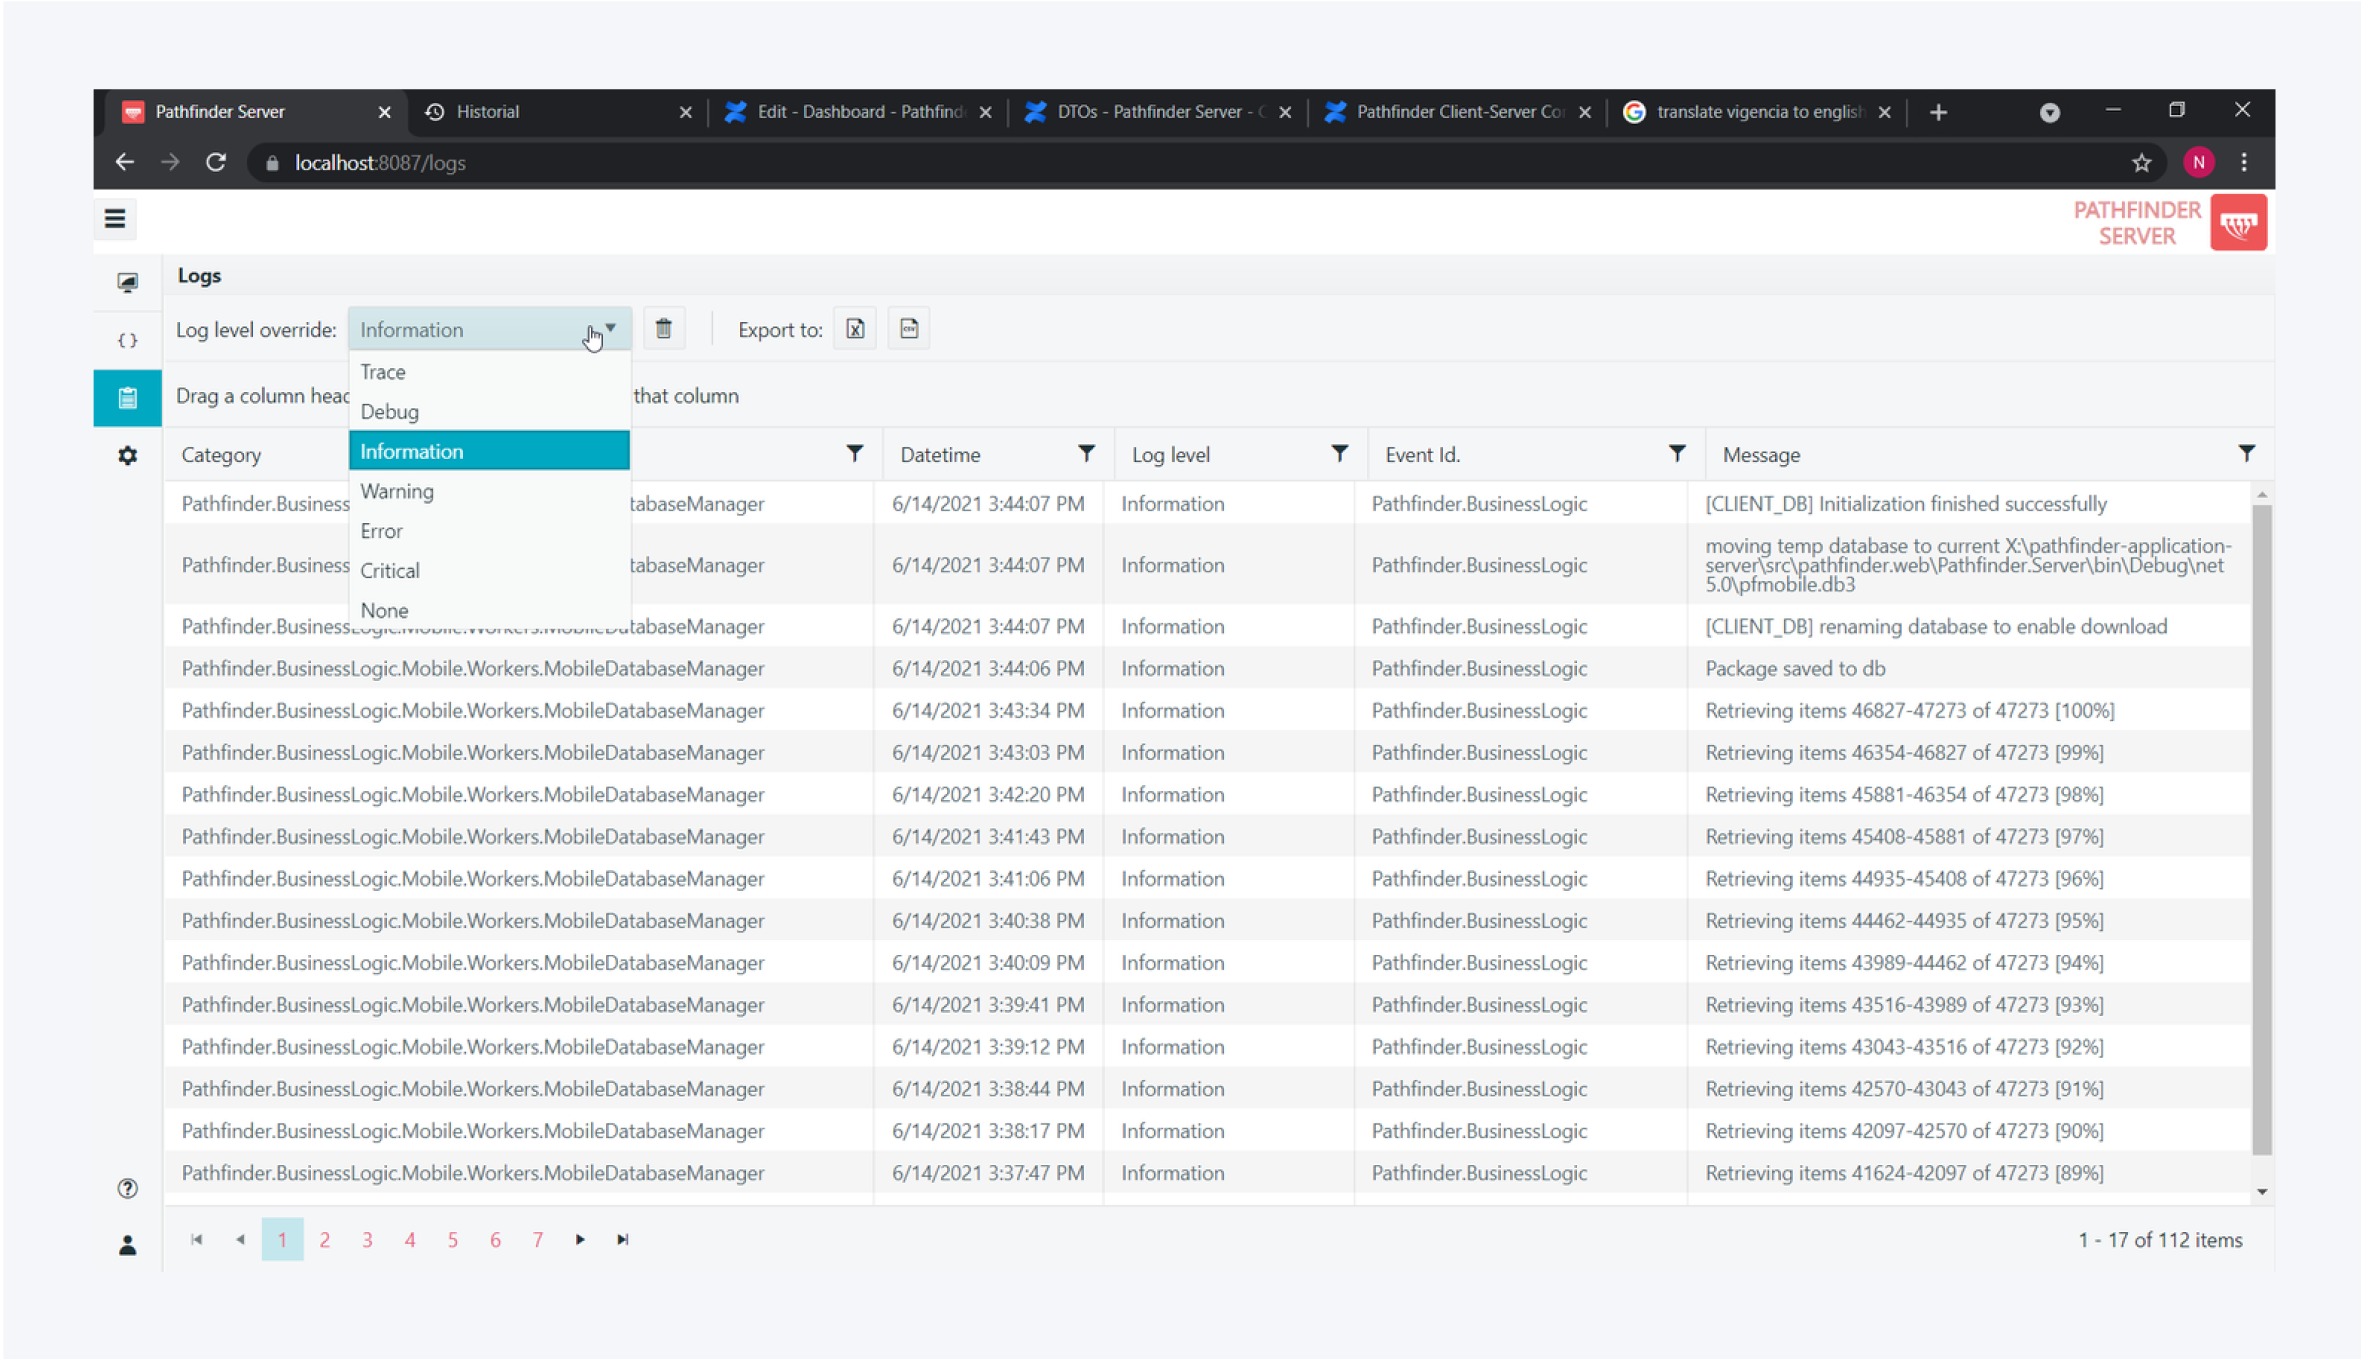Select 'renaming database to enable download' row
Screen dimensions: 2361x1359
coord(1210,626)
